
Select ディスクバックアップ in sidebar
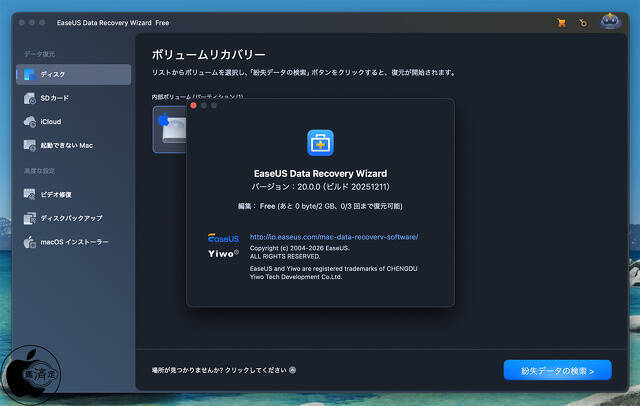(73, 218)
